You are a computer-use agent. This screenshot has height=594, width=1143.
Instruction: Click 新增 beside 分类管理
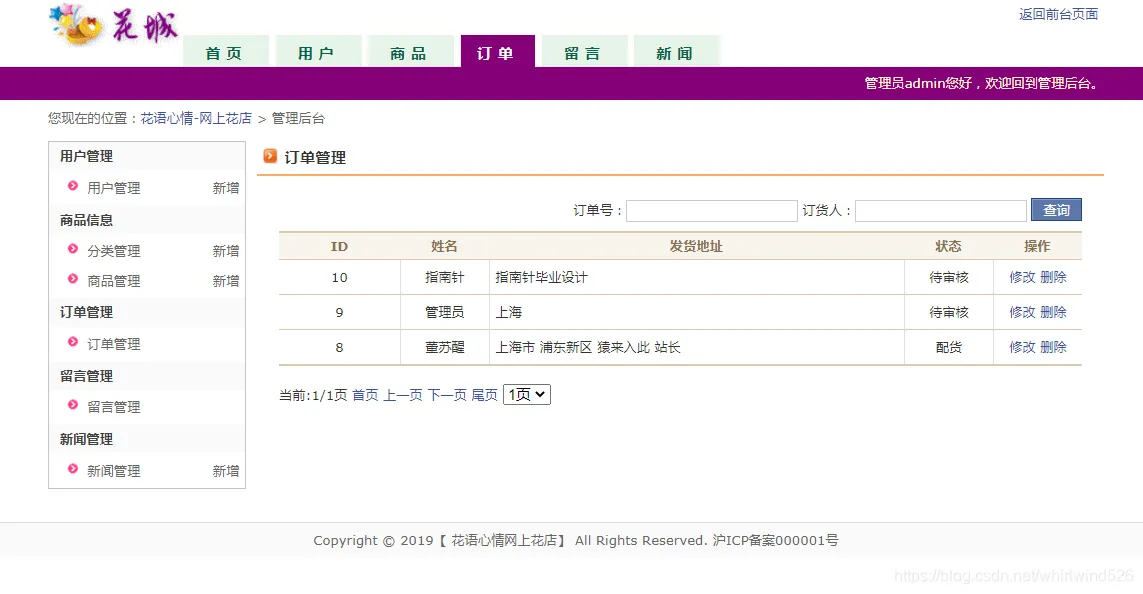(x=226, y=251)
